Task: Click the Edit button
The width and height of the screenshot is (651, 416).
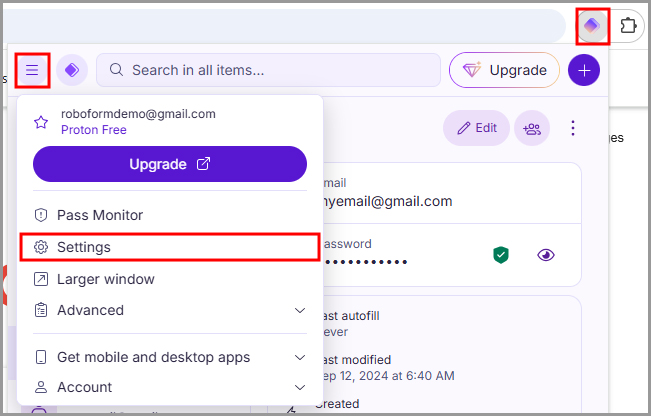Action: coord(476,128)
